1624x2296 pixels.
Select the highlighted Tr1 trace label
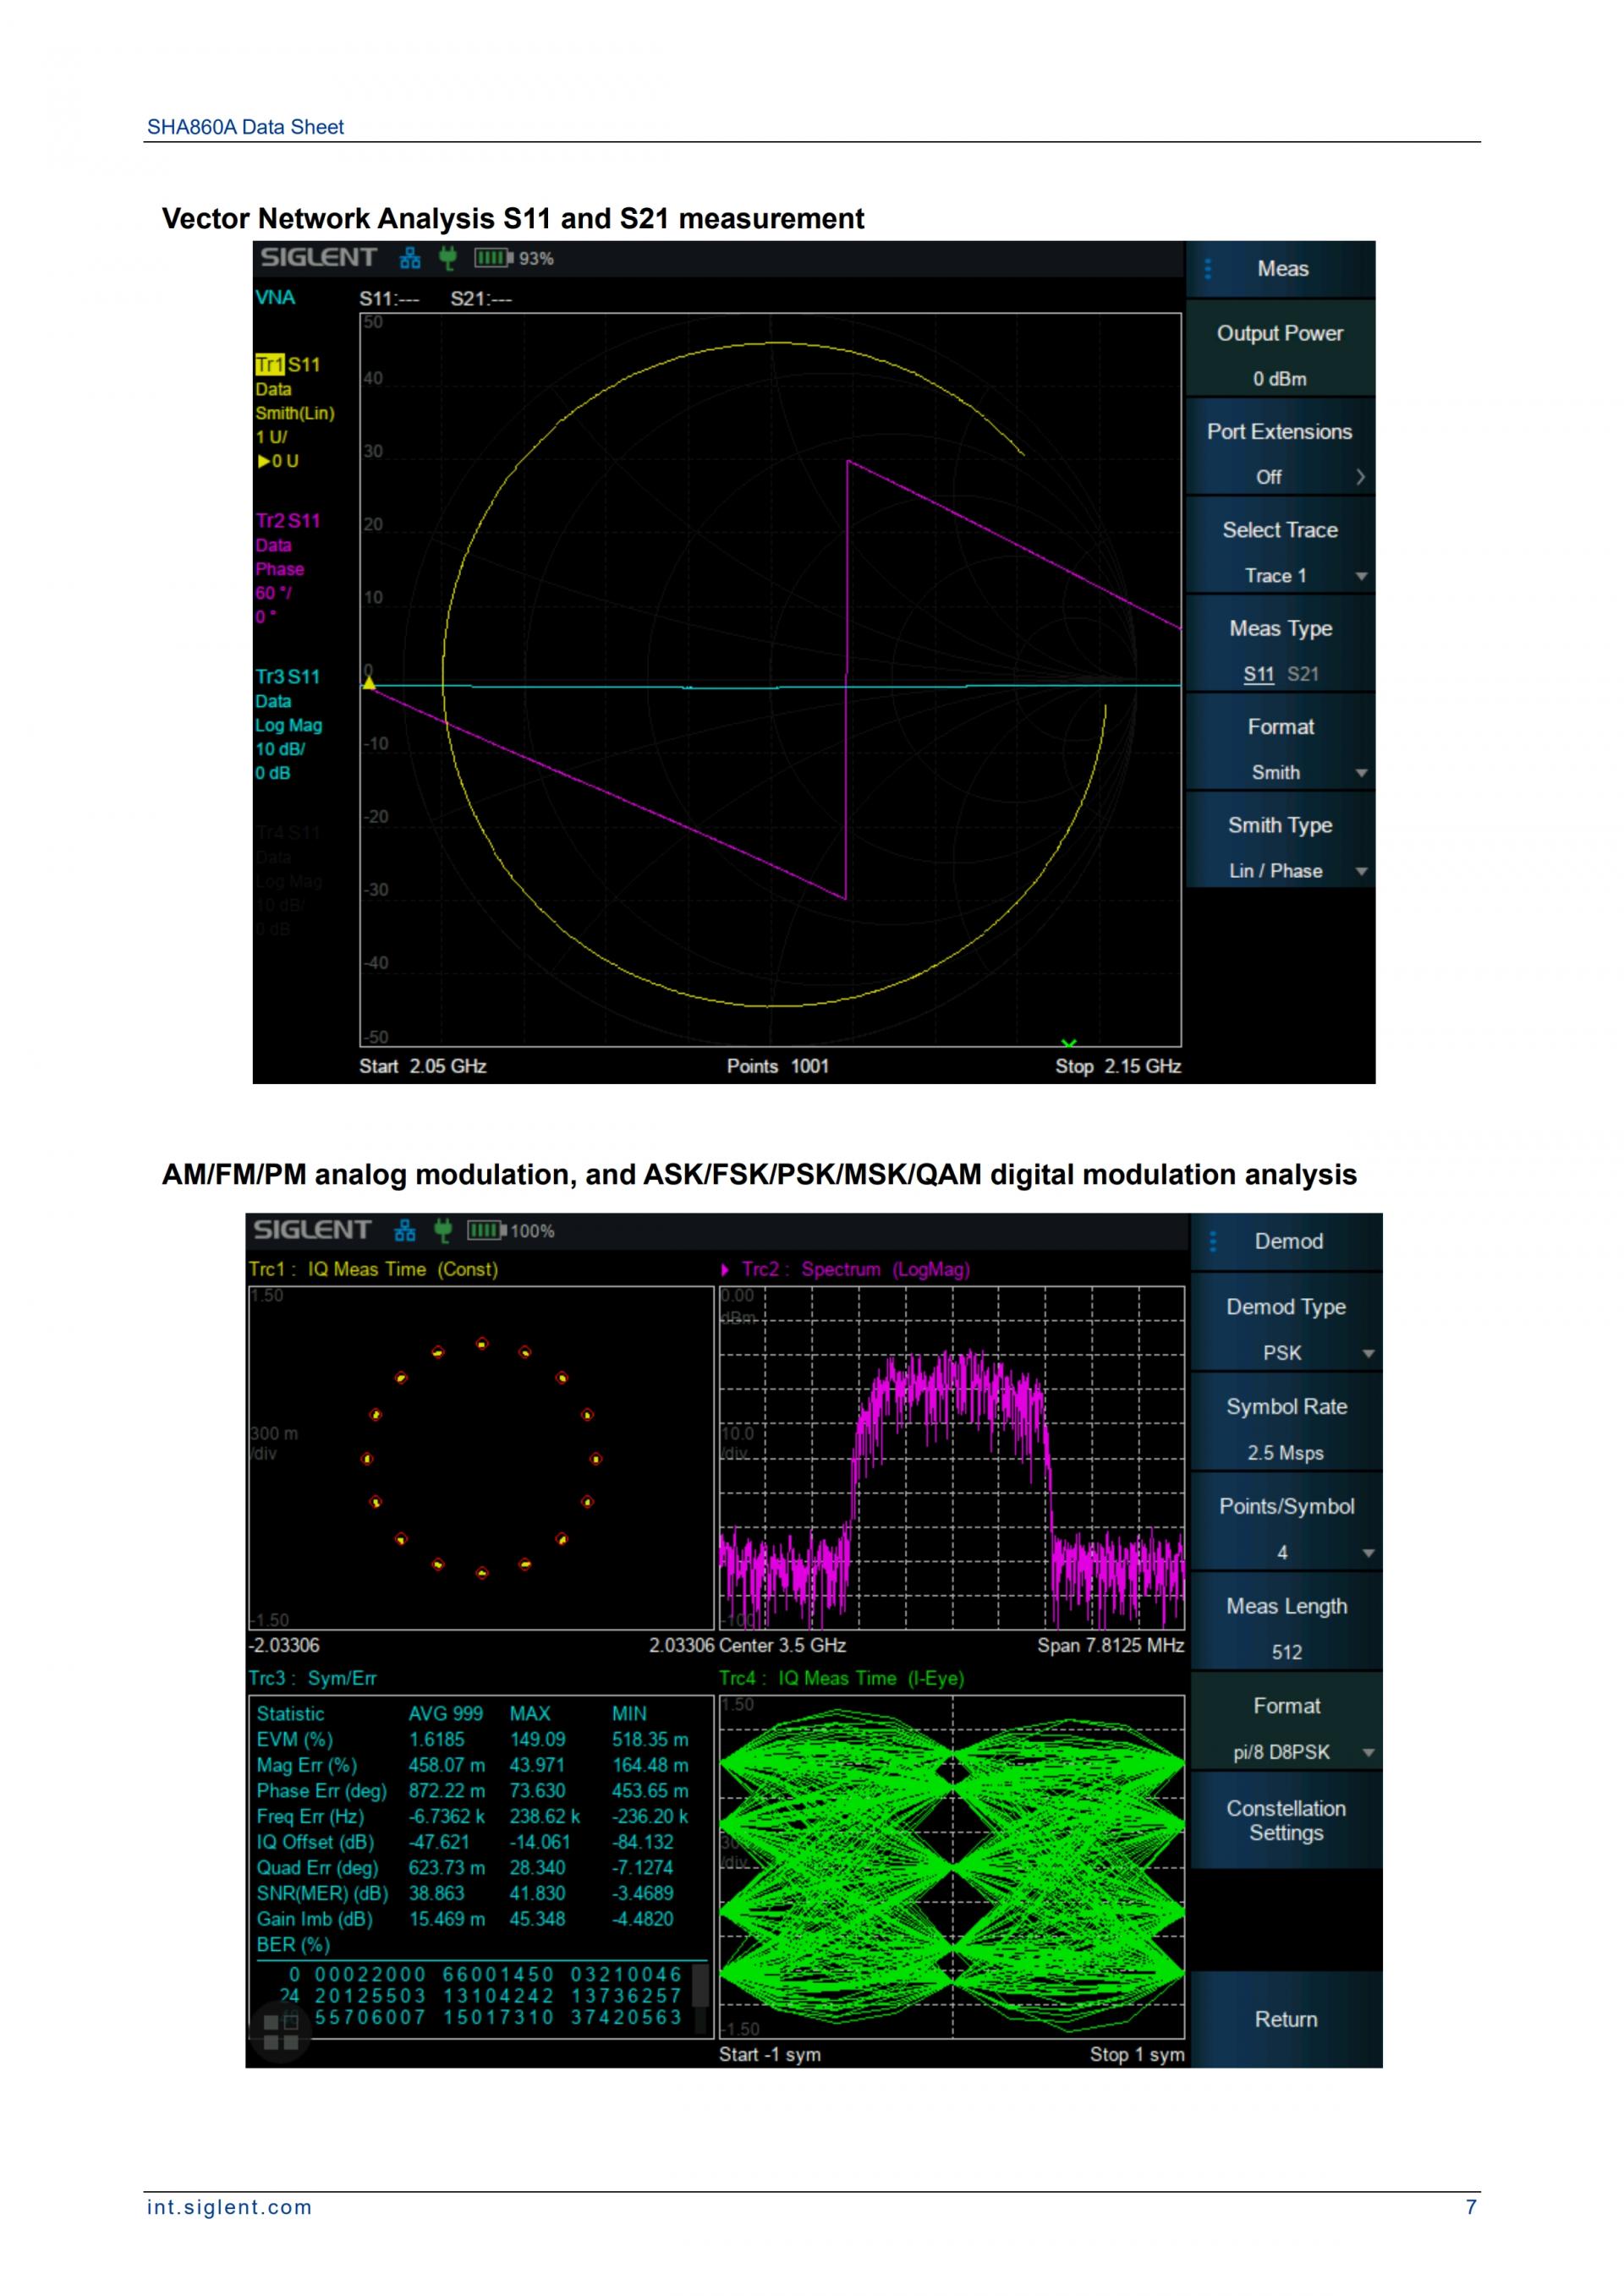[x=270, y=365]
